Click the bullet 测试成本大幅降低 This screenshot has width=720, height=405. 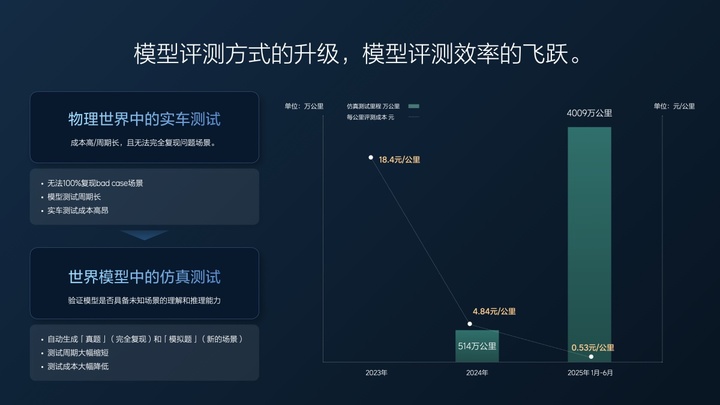[78, 366]
